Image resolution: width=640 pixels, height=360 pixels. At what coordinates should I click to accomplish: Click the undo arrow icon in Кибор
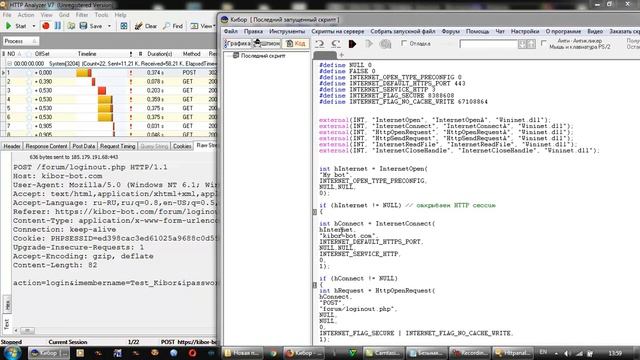coord(320,44)
